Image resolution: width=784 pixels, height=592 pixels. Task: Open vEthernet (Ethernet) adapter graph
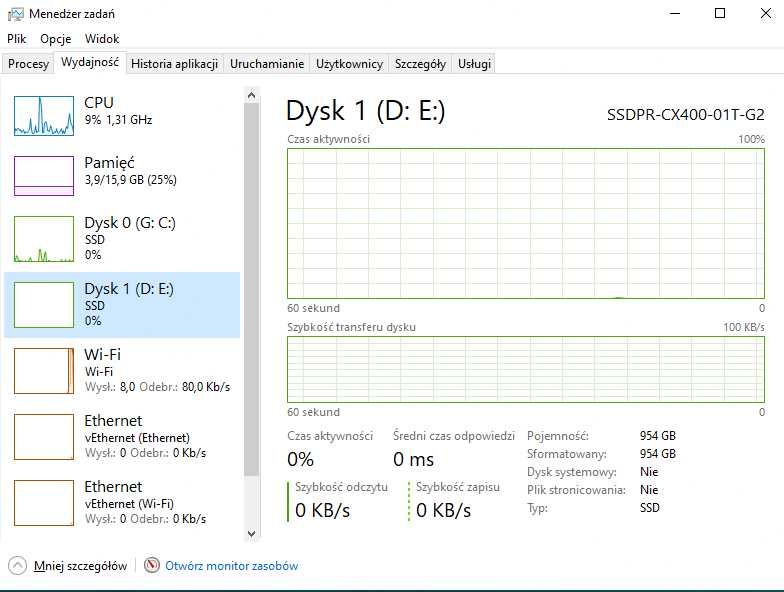[x=44, y=436]
